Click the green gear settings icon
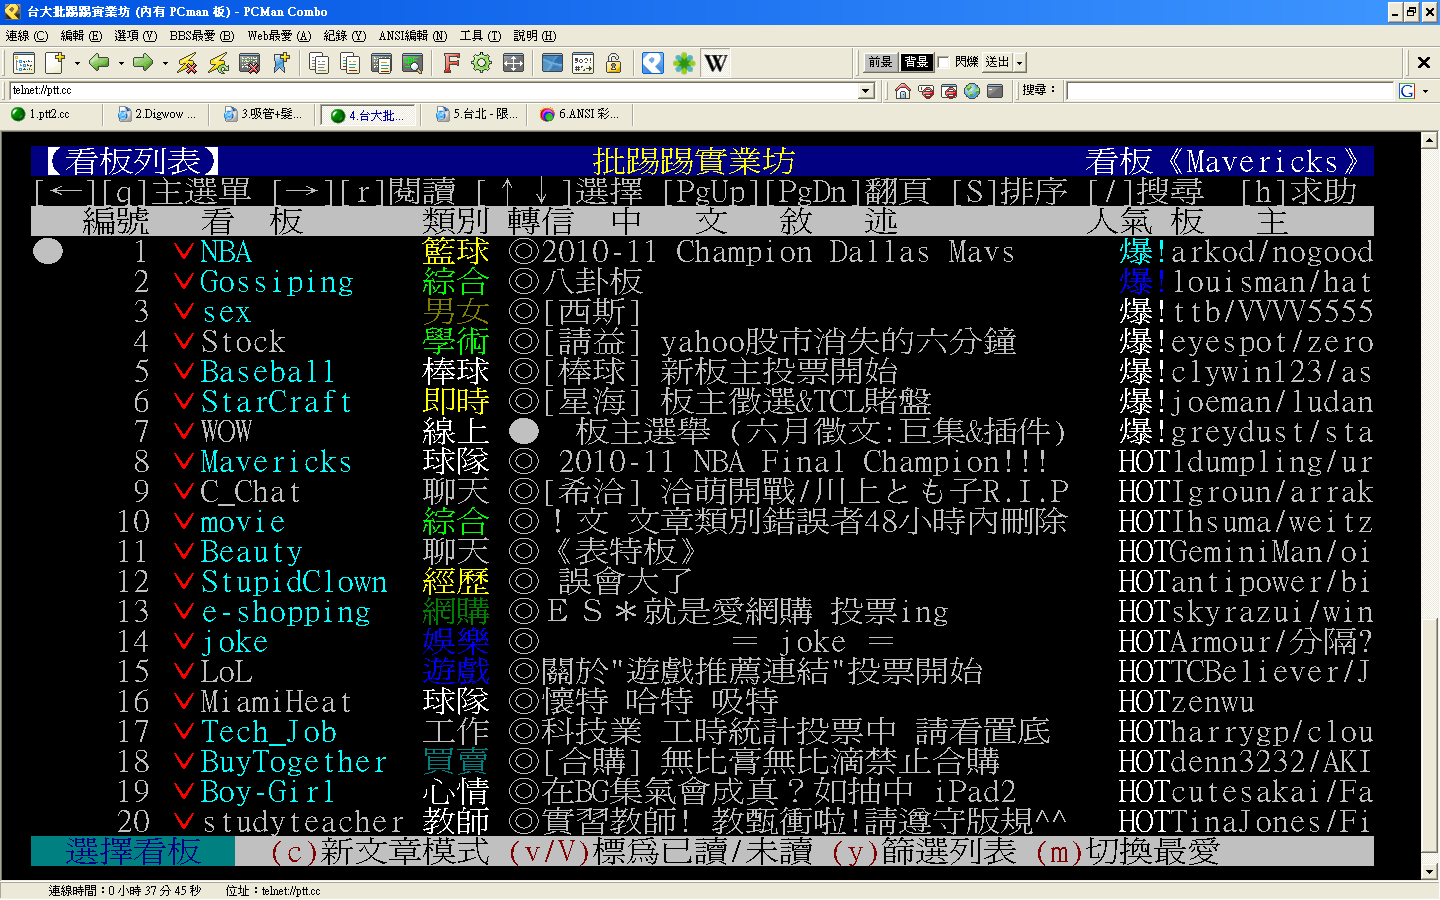This screenshot has width=1440, height=900. (482, 63)
